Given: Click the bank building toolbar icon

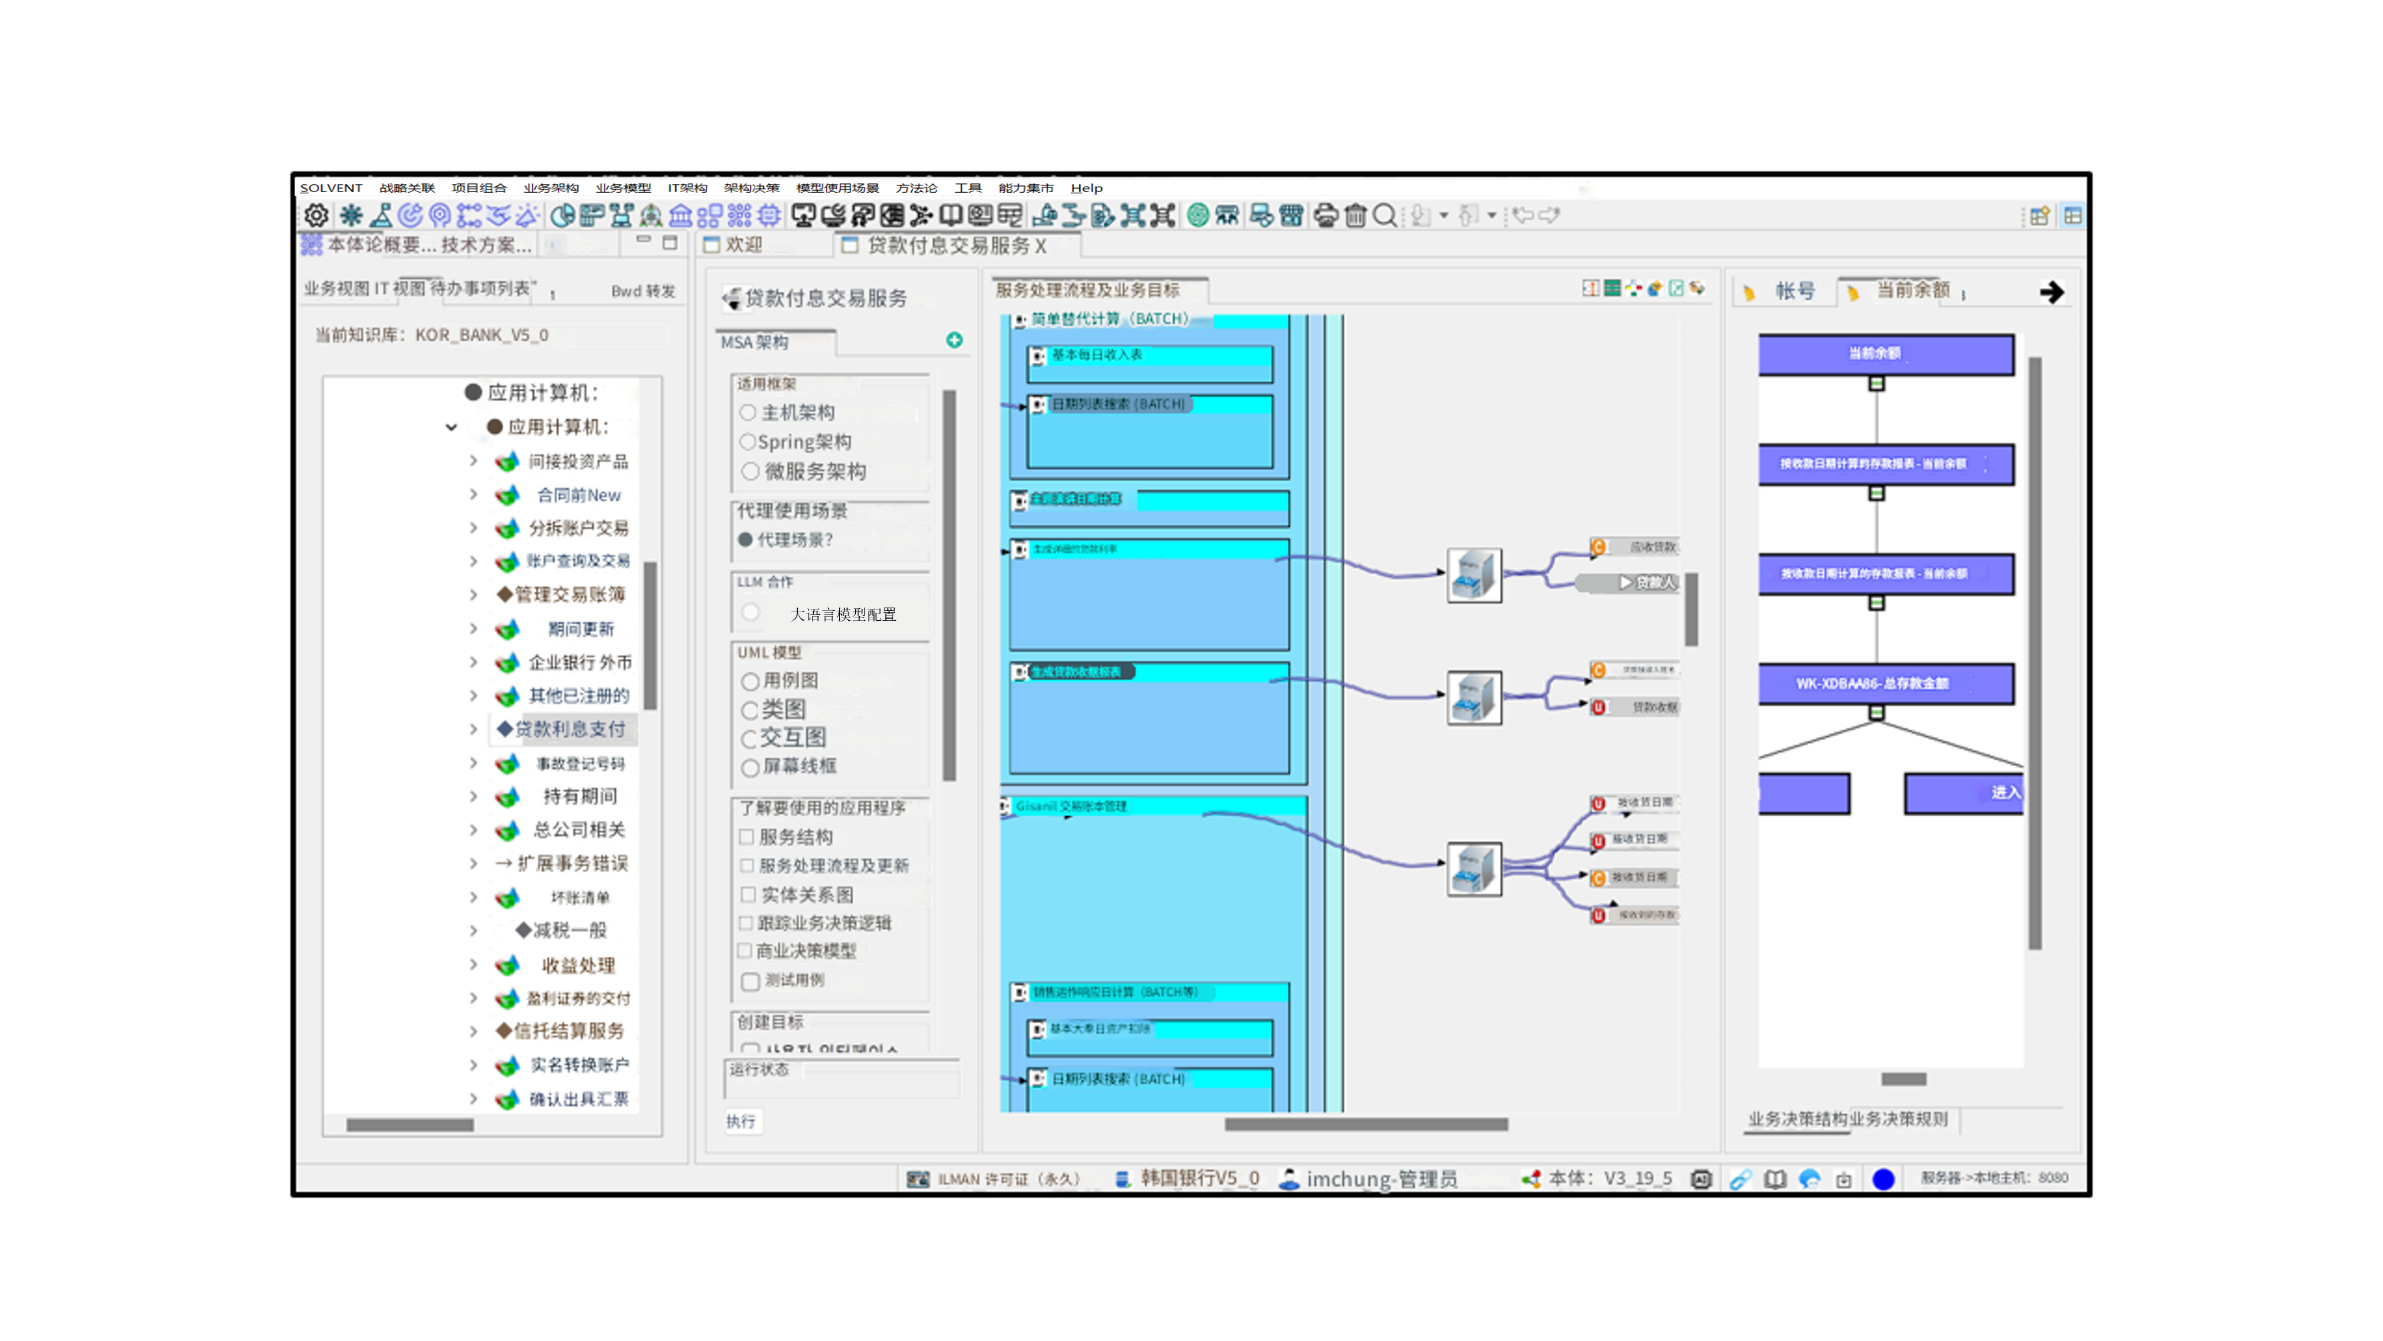Looking at the screenshot, I should click(x=681, y=215).
